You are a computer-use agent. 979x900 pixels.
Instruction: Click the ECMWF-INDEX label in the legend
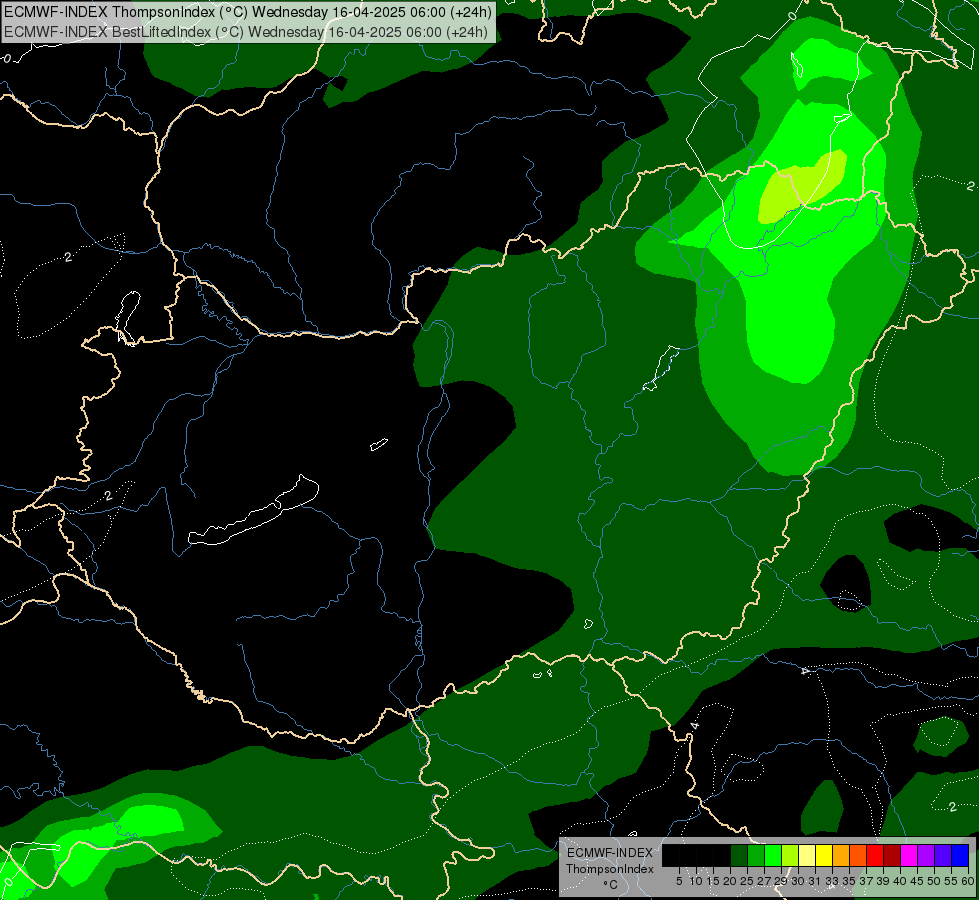610,853
